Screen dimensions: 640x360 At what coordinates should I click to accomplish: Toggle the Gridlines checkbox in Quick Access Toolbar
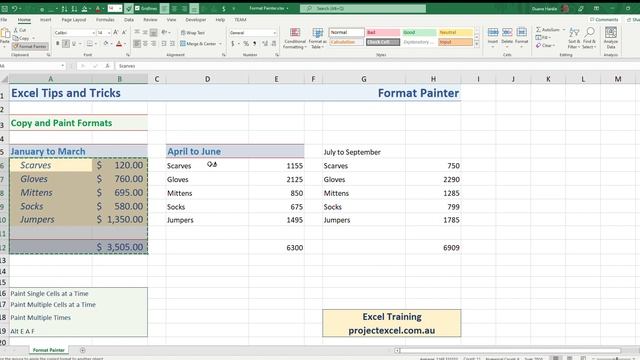[138, 8]
